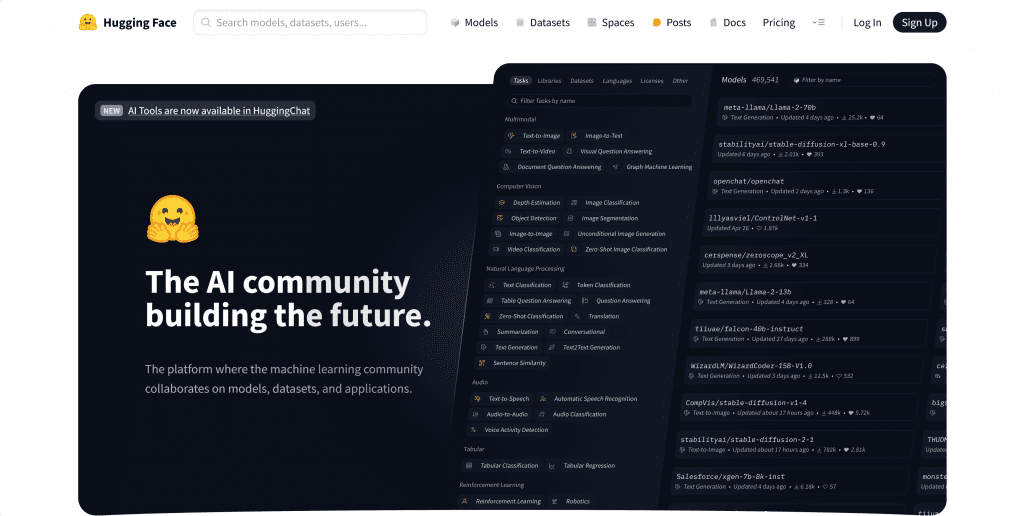Switch to the Libraries tab

coord(549,81)
